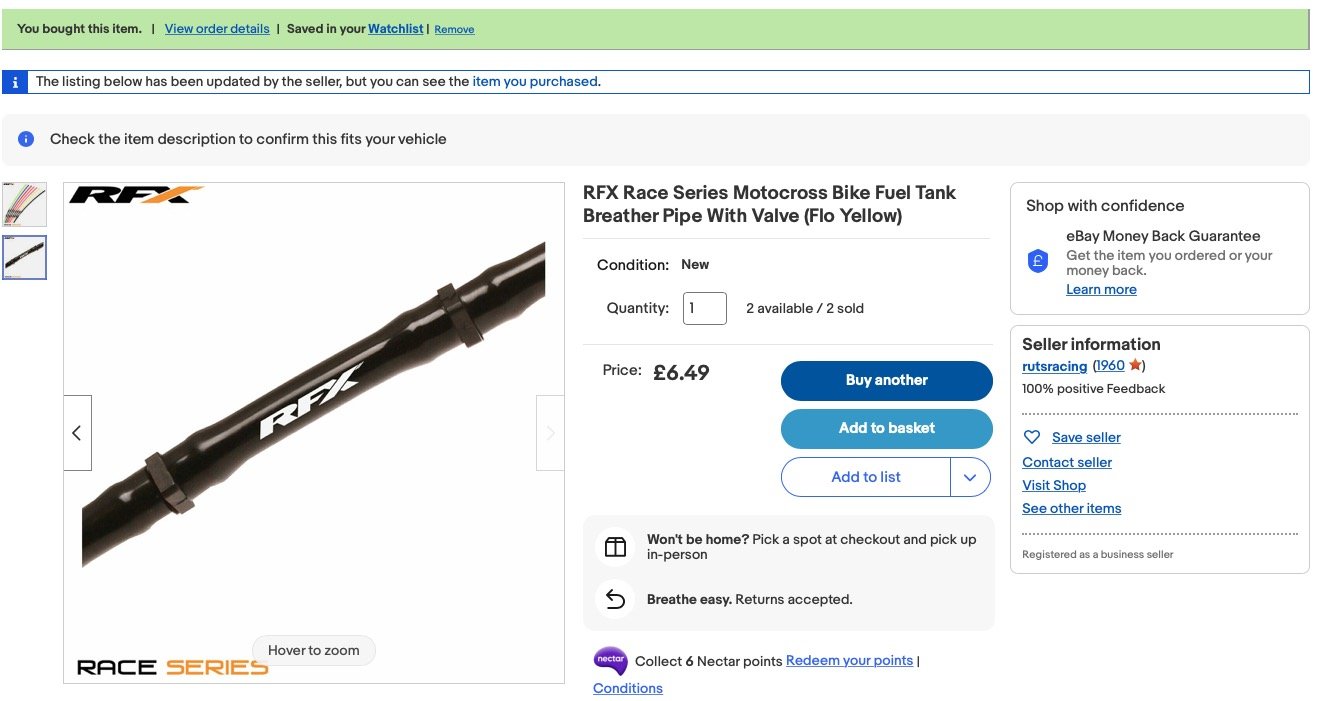Open the View order details link
The image size is (1318, 701).
coord(217,29)
